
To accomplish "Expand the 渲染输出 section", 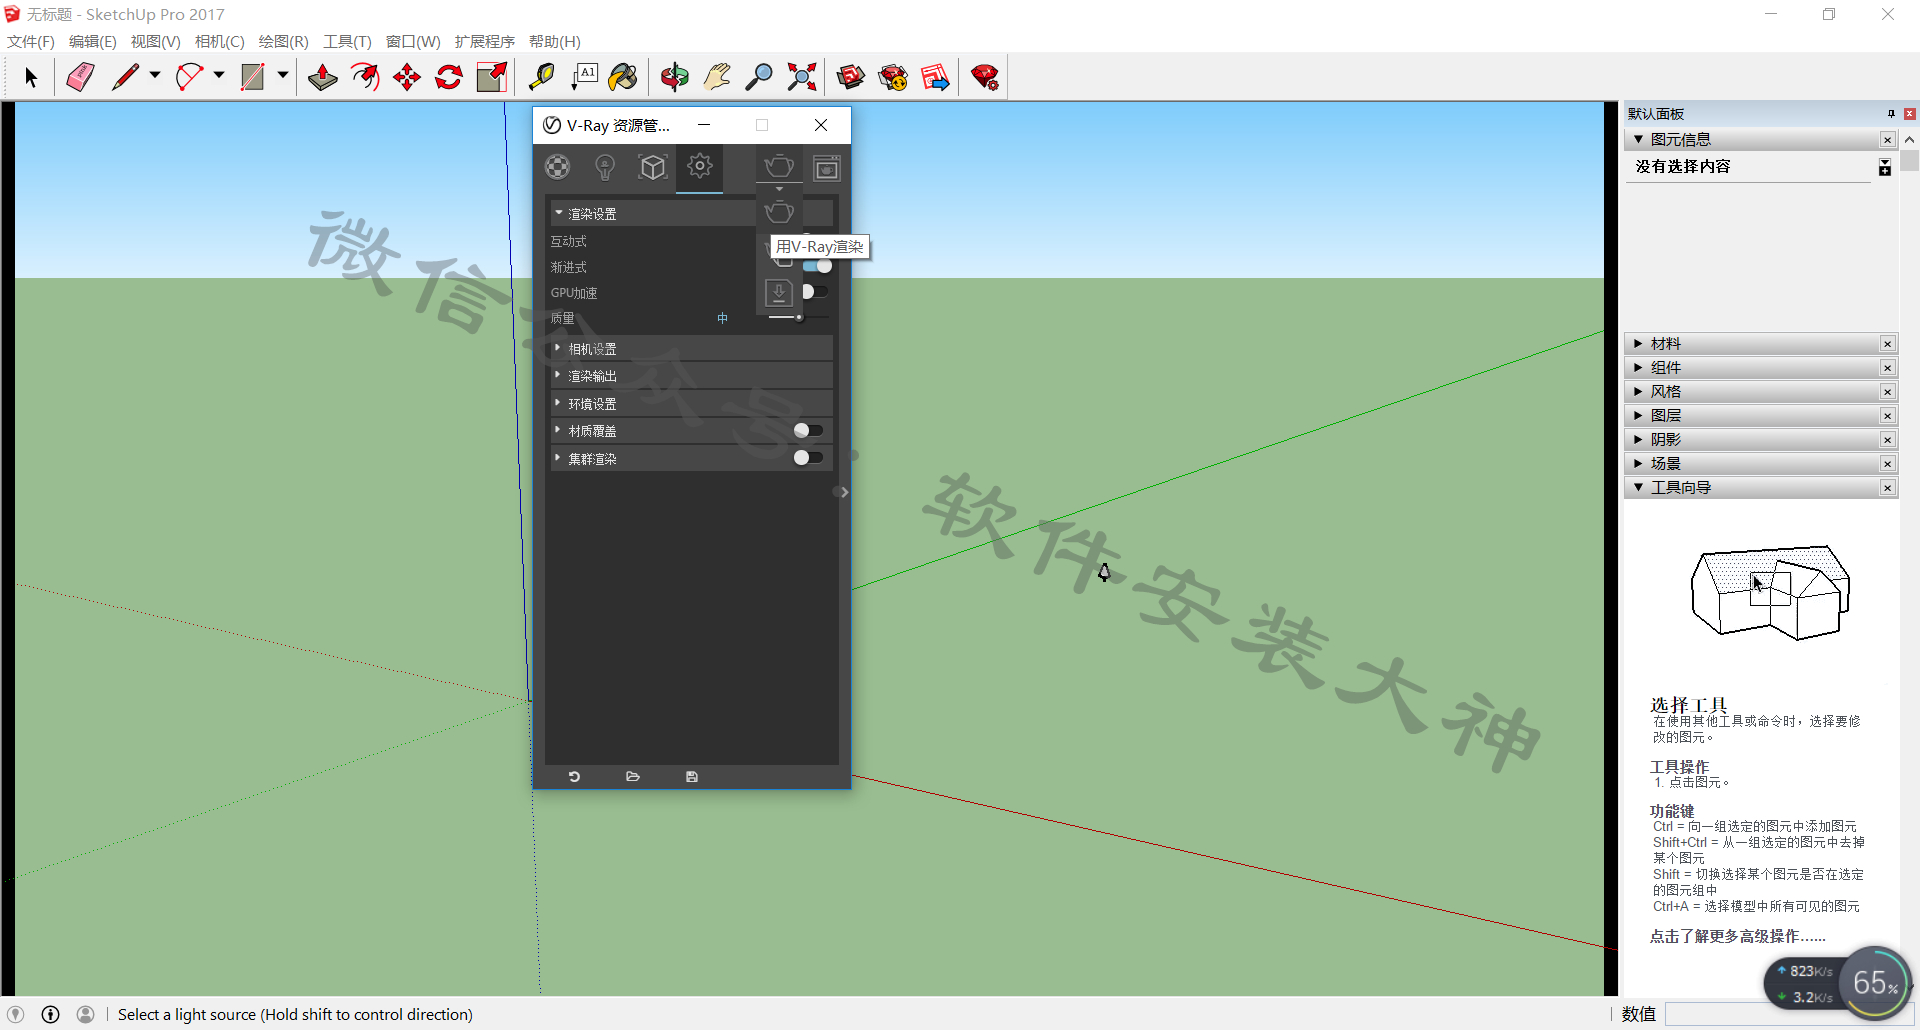I will click(691, 375).
